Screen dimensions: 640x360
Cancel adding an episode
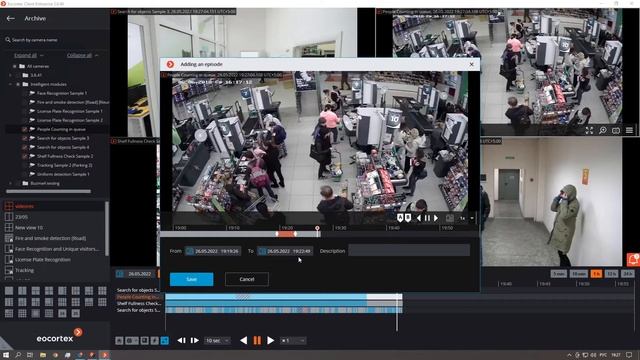pos(247,279)
